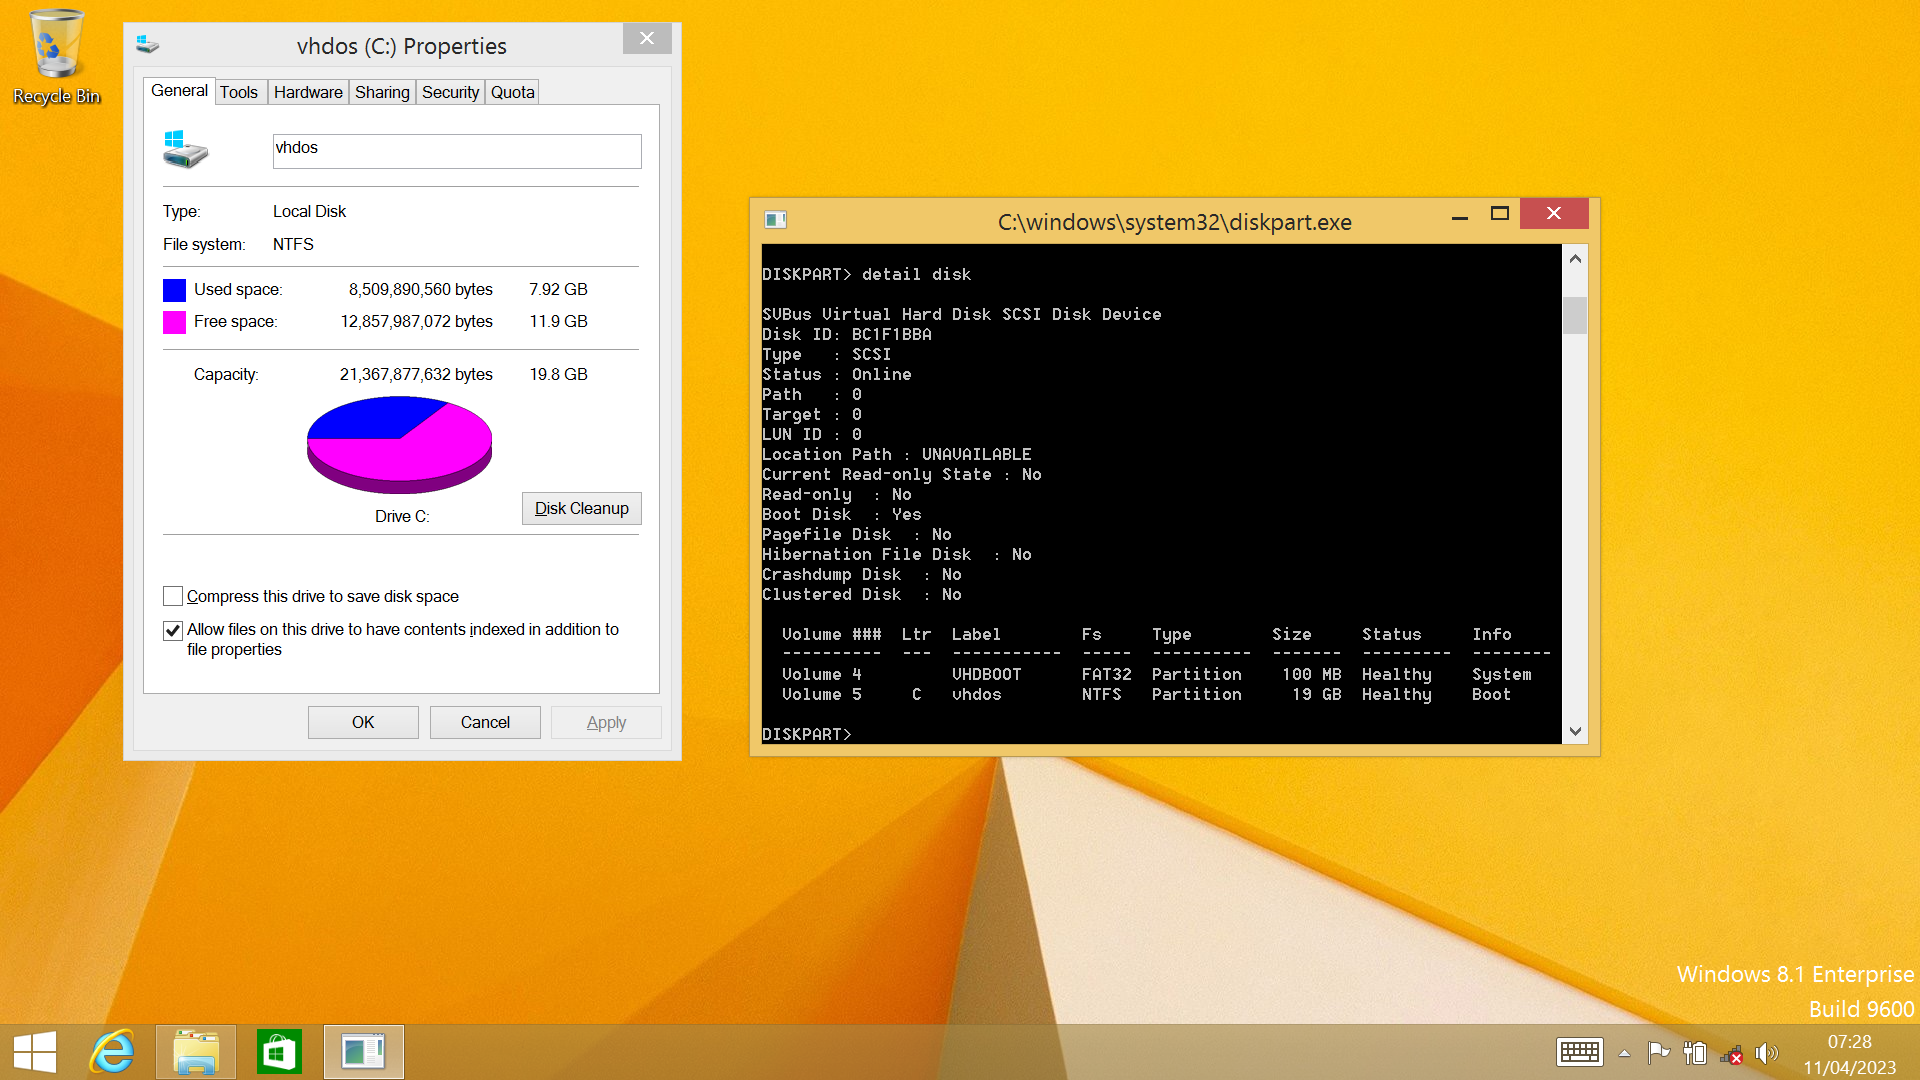Click the drive icon in Properties title bar
The image size is (1920, 1080).
point(148,45)
